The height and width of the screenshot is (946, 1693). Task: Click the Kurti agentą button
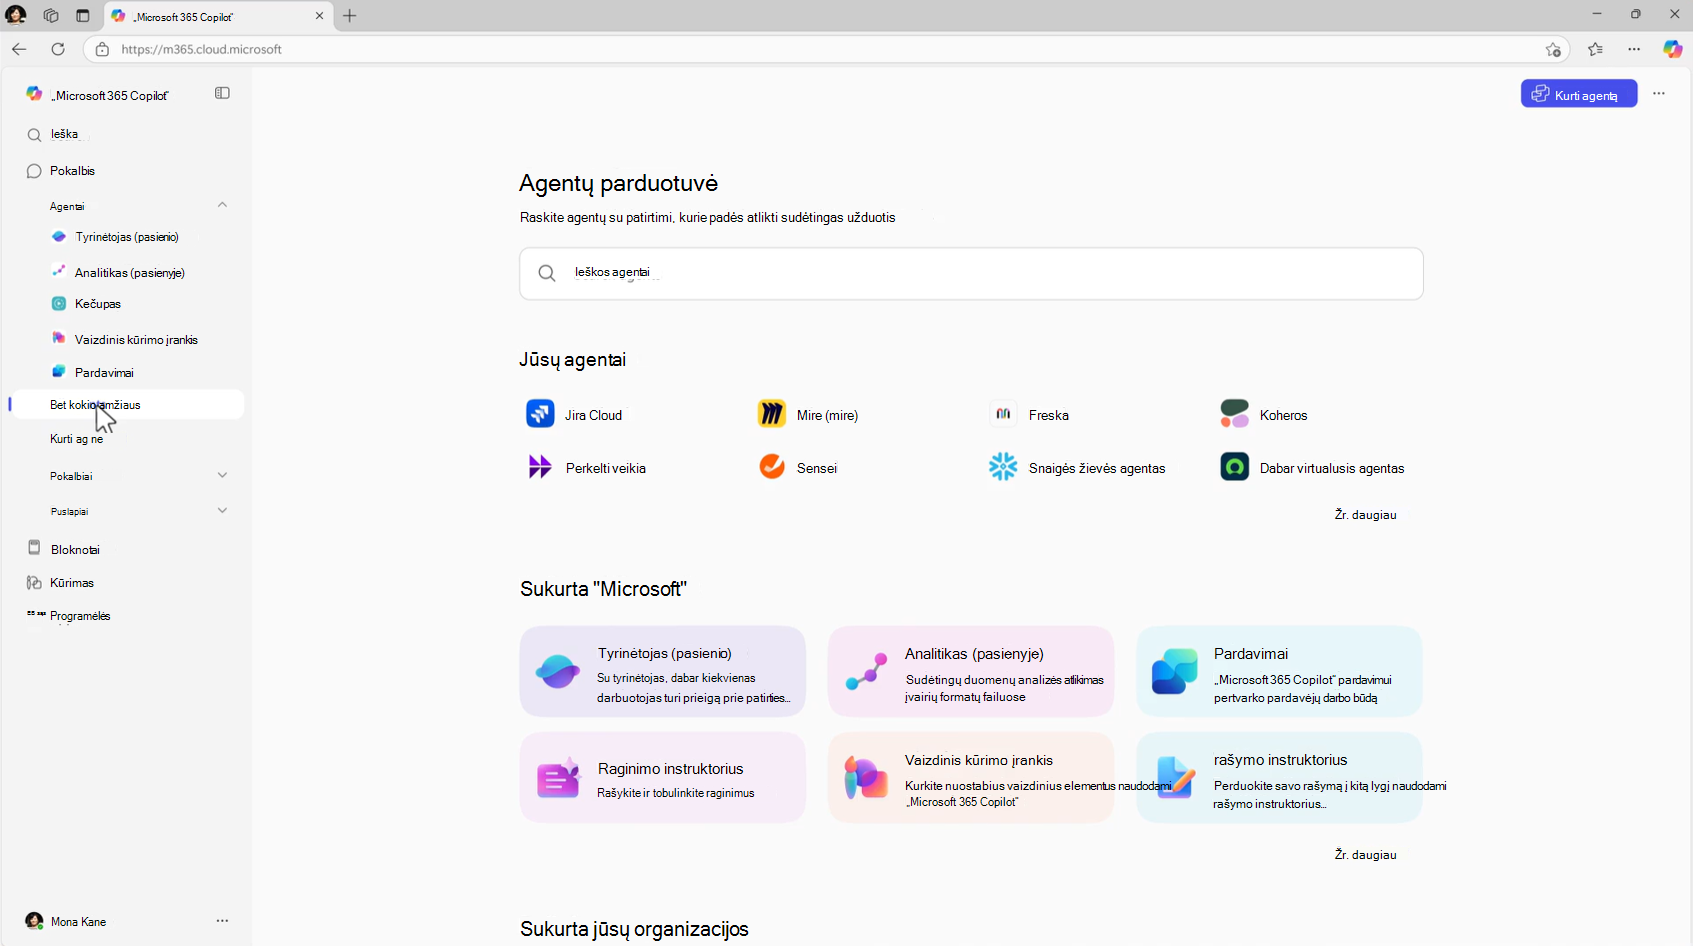point(1579,94)
